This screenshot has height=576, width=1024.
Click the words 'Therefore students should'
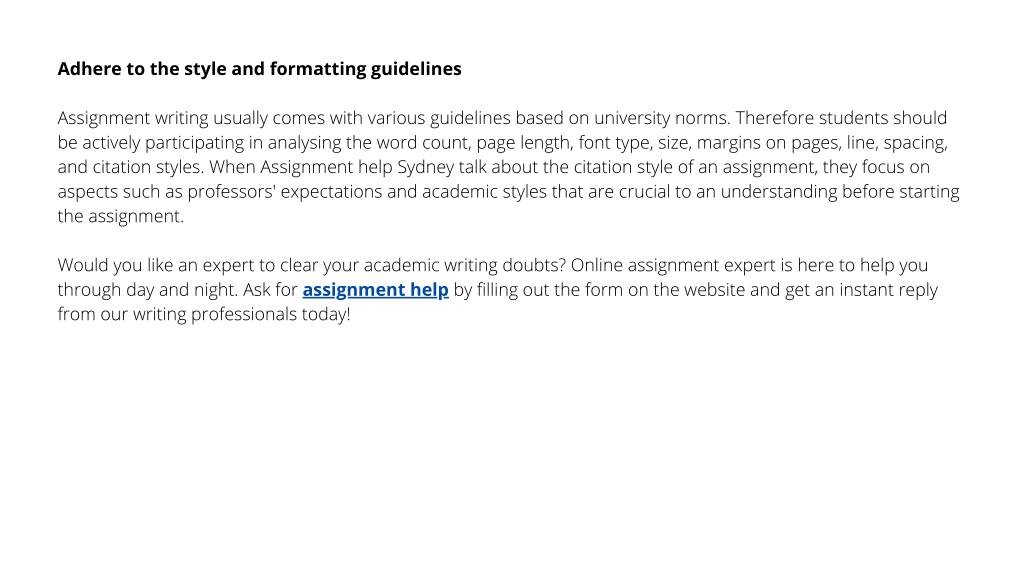pyautogui.click(x=841, y=118)
